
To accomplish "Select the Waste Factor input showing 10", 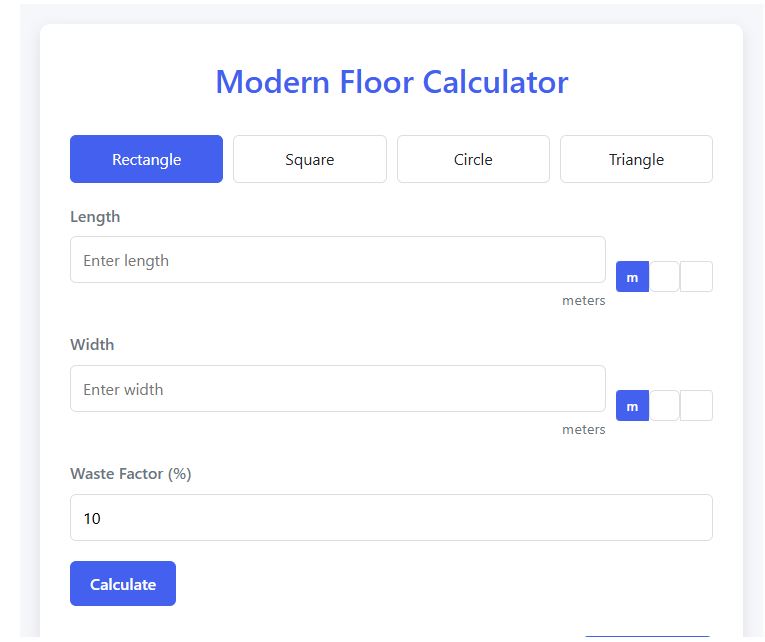I will coord(391,518).
